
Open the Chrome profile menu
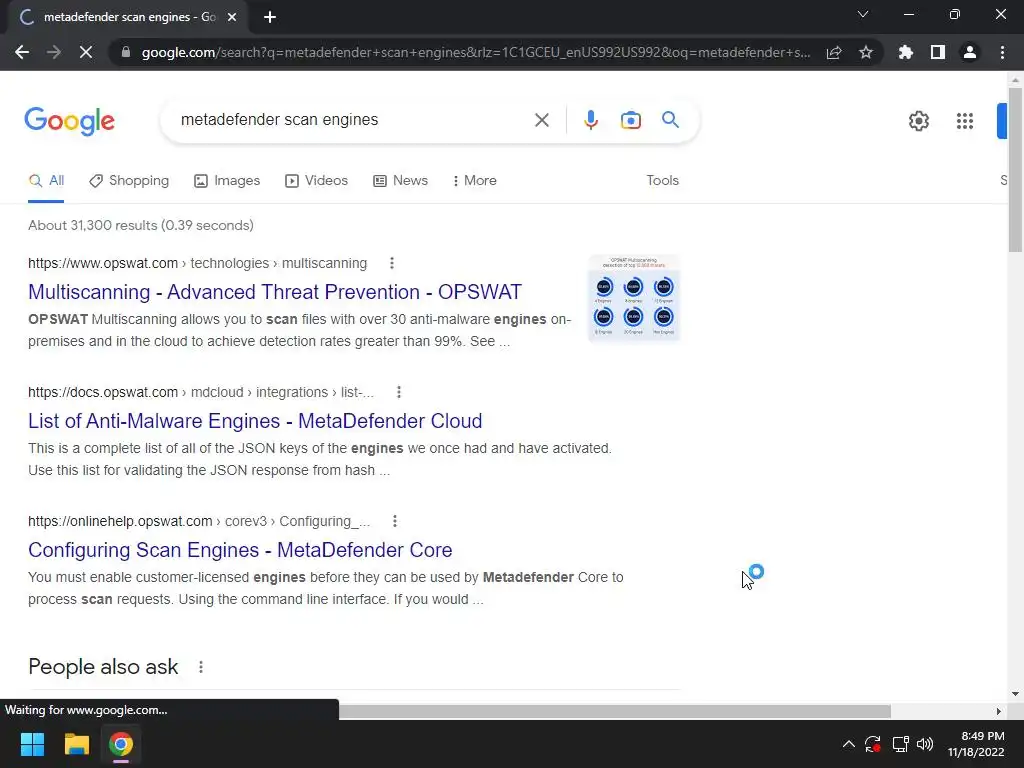(970, 52)
